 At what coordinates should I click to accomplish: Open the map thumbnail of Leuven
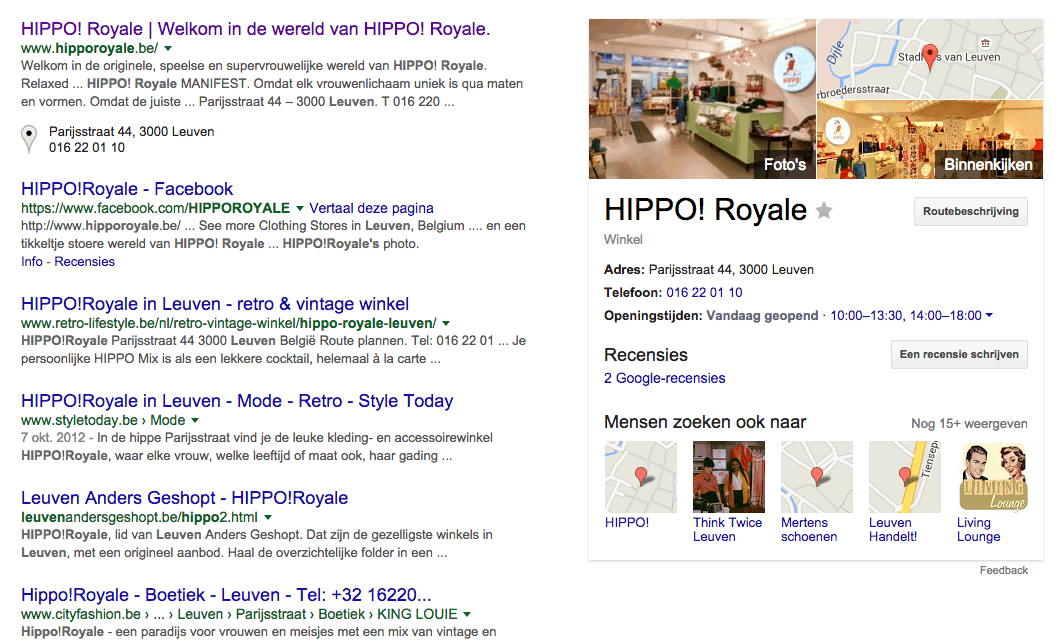pyautogui.click(x=930, y=59)
